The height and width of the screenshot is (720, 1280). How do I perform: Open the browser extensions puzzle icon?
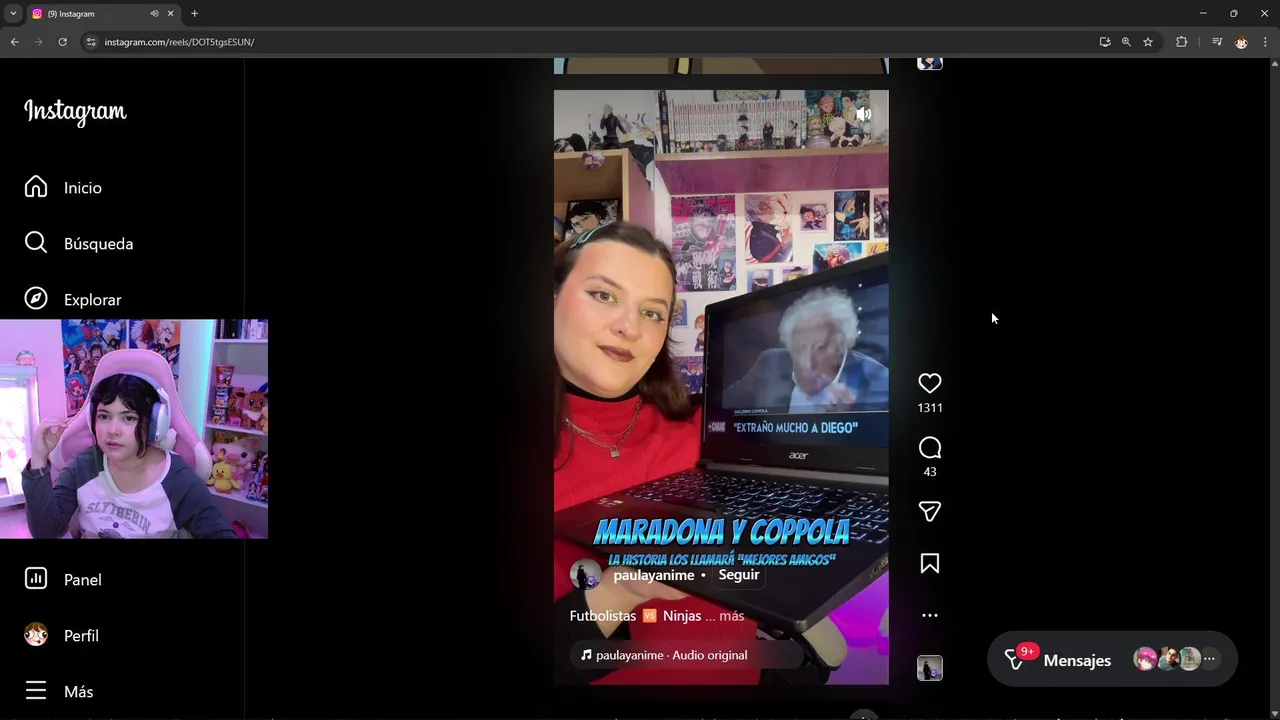[x=1181, y=42]
